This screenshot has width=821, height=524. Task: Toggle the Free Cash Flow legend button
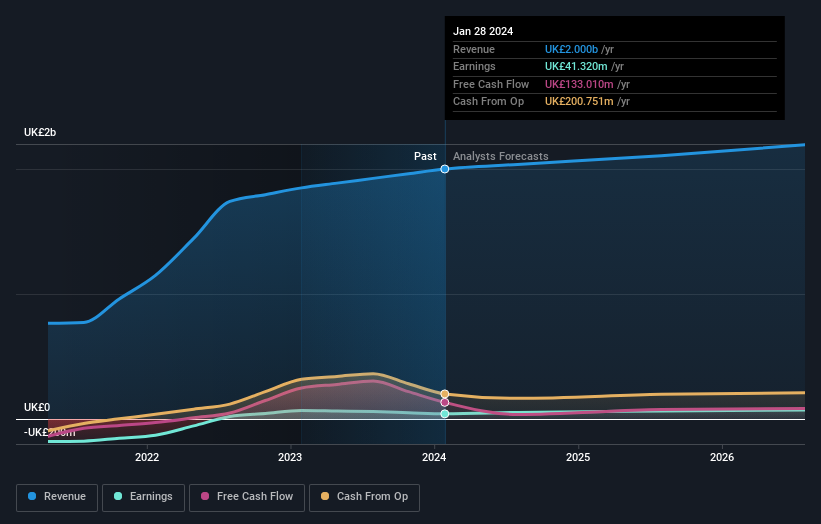[247, 497]
